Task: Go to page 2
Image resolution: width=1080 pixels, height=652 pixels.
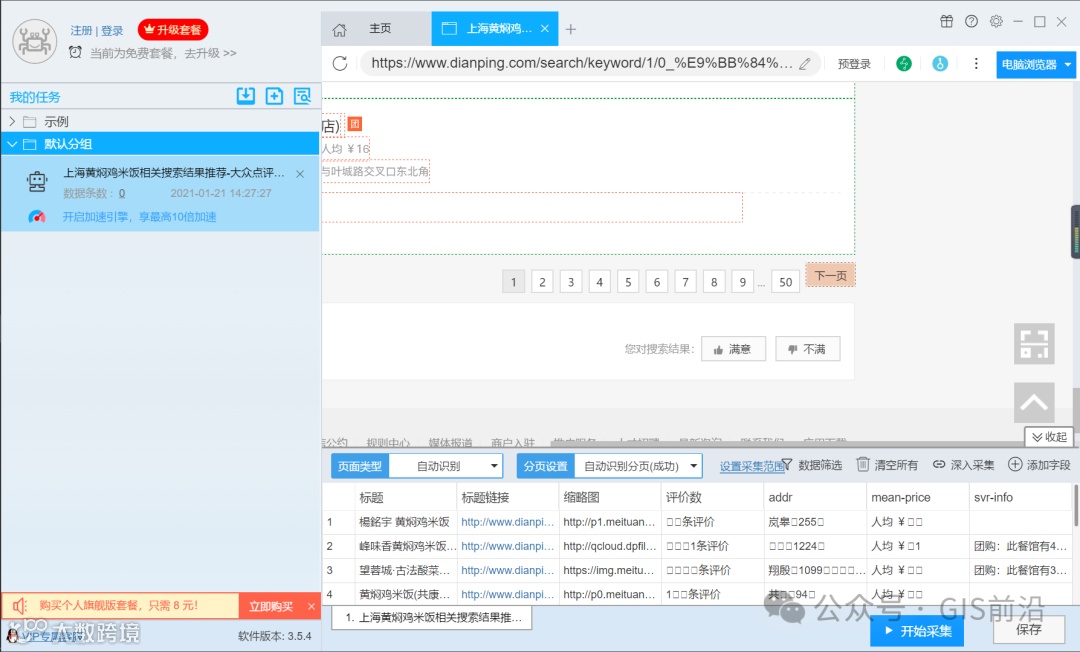Action: click(542, 282)
